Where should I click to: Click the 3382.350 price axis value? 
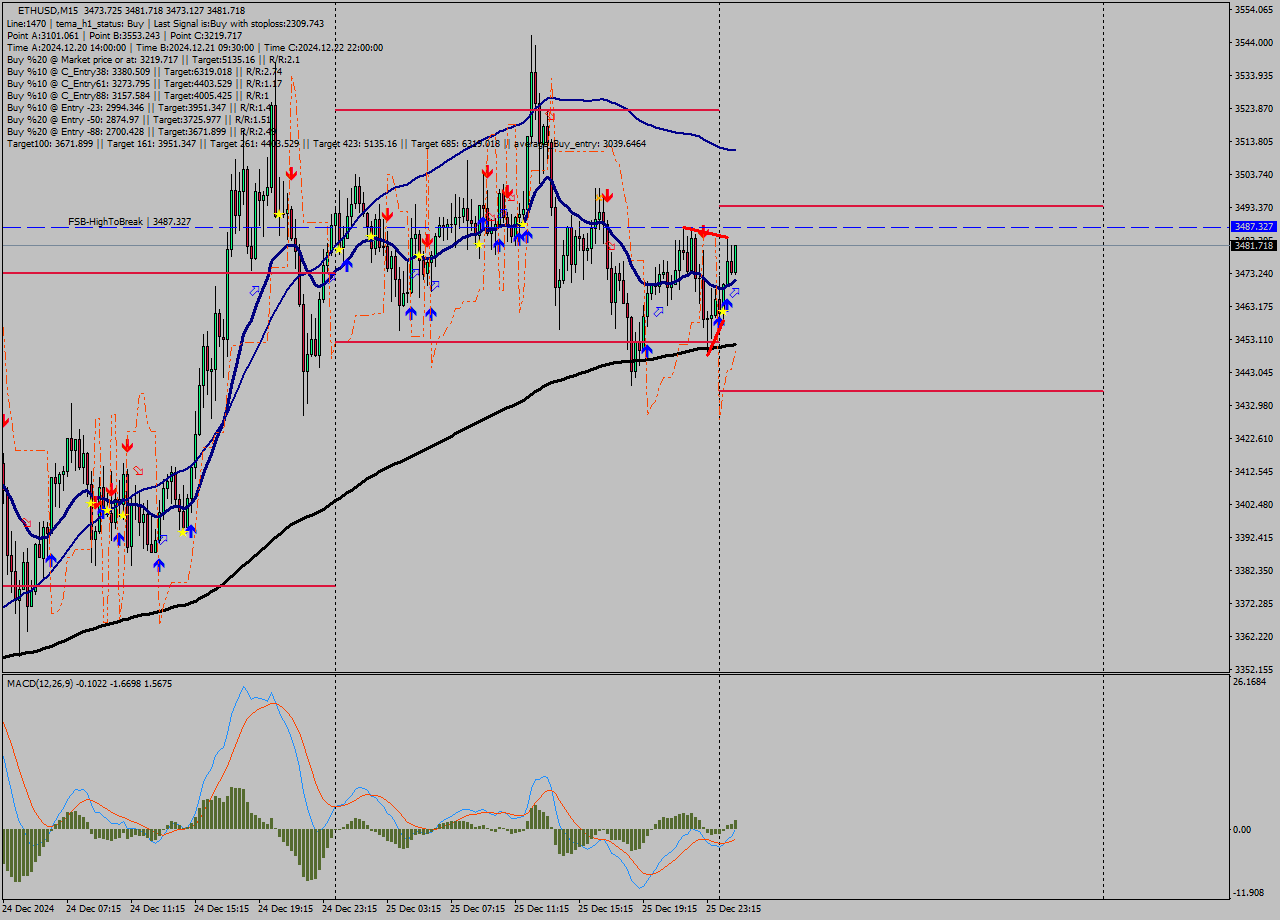[1254, 570]
